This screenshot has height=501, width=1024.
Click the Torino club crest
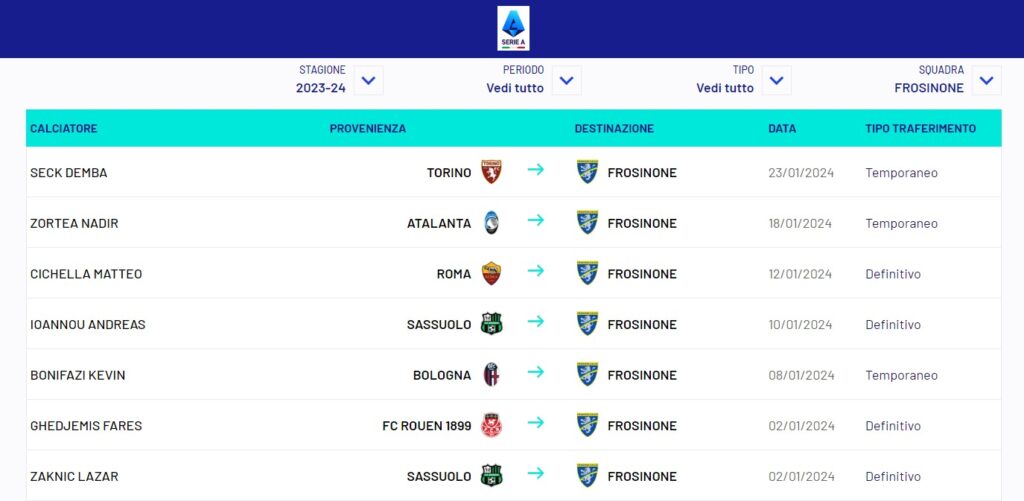click(491, 172)
